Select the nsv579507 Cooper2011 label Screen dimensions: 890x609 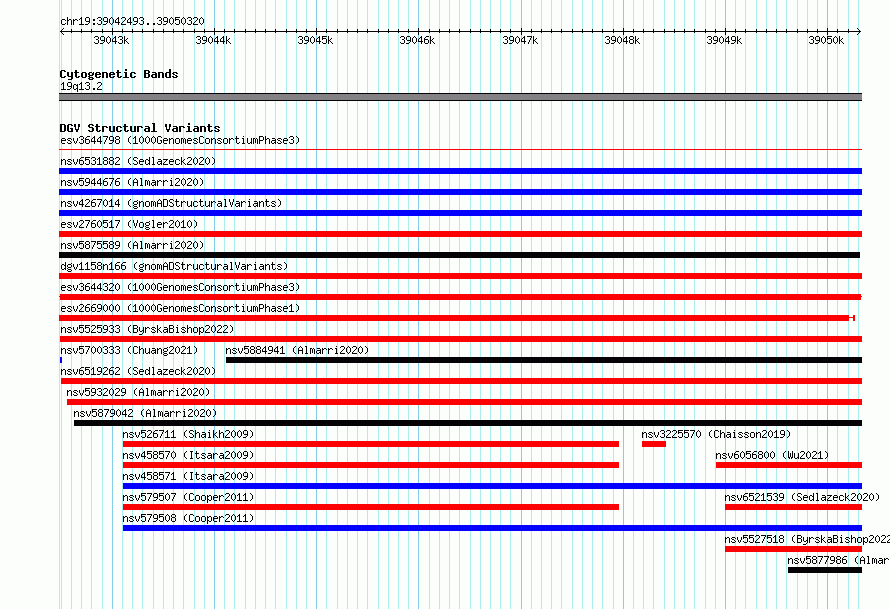(188, 497)
